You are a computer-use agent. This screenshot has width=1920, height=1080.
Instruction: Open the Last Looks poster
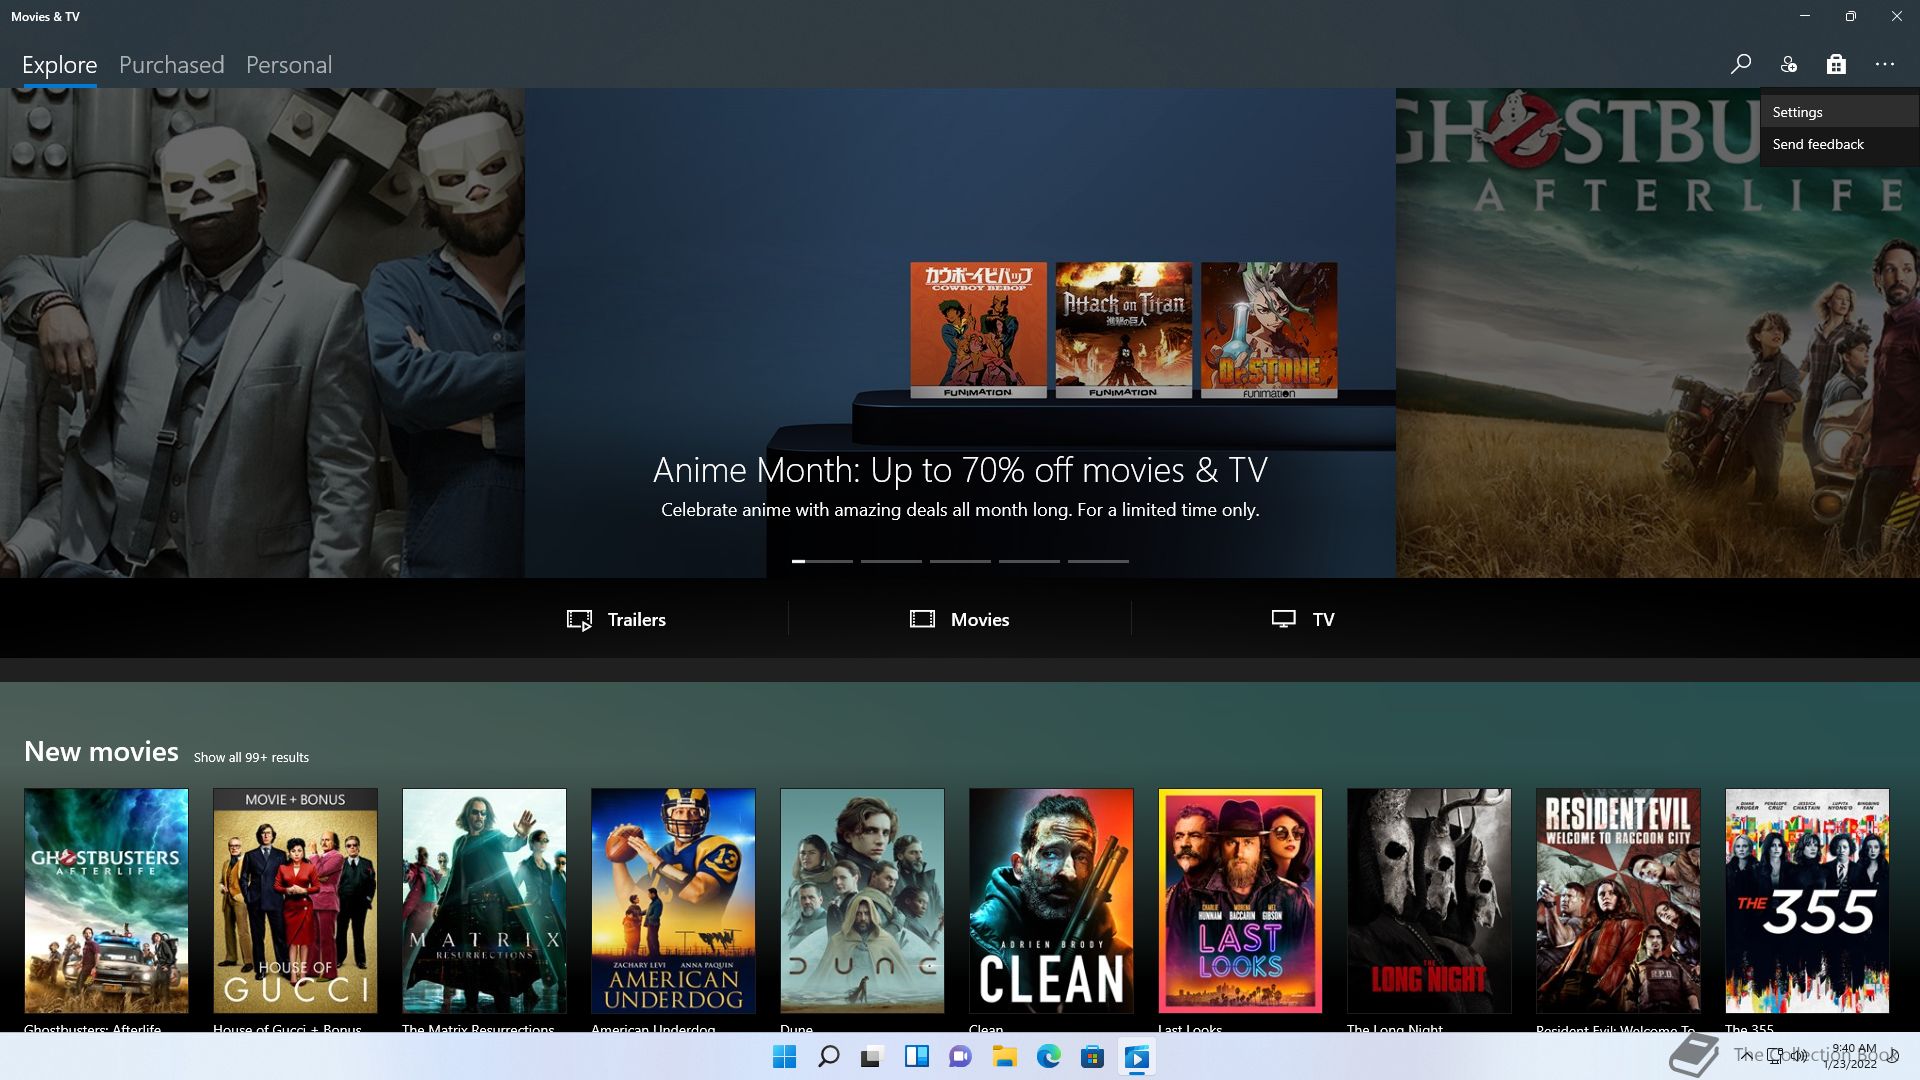[1240, 901]
